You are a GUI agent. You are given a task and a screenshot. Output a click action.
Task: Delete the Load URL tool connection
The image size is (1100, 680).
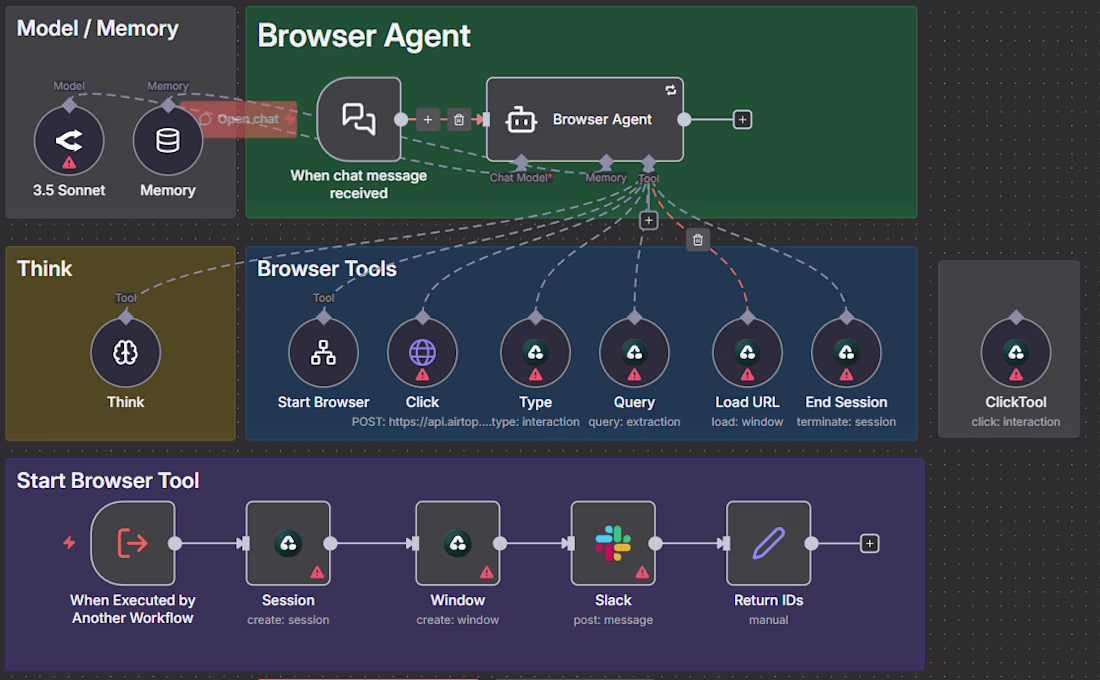pos(697,240)
